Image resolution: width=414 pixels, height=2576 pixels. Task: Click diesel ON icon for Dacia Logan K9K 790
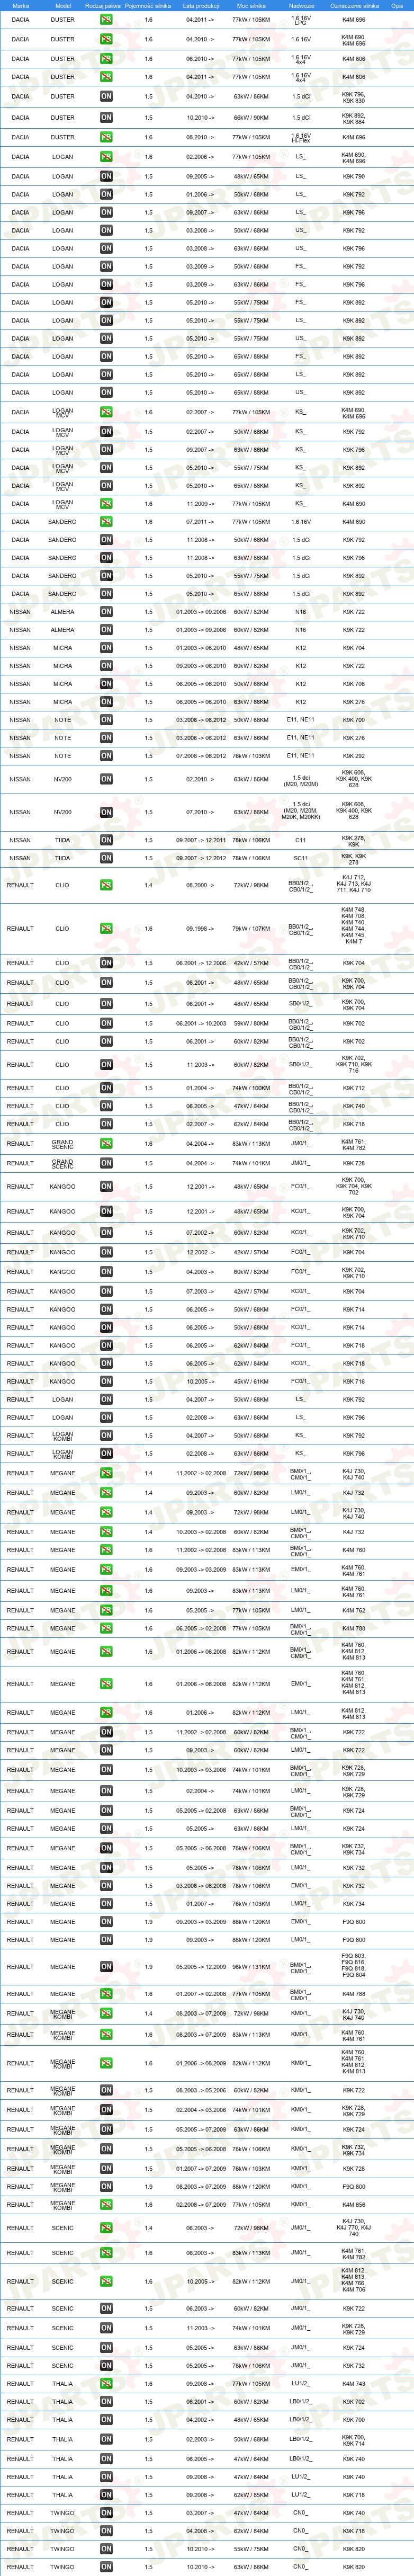(x=106, y=177)
